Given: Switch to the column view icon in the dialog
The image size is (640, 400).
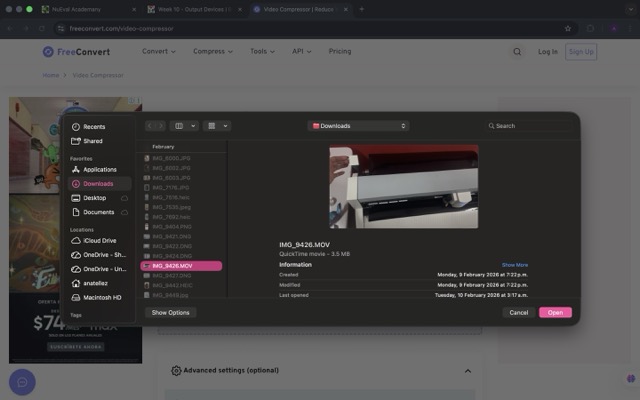Looking at the screenshot, I should click(x=179, y=126).
